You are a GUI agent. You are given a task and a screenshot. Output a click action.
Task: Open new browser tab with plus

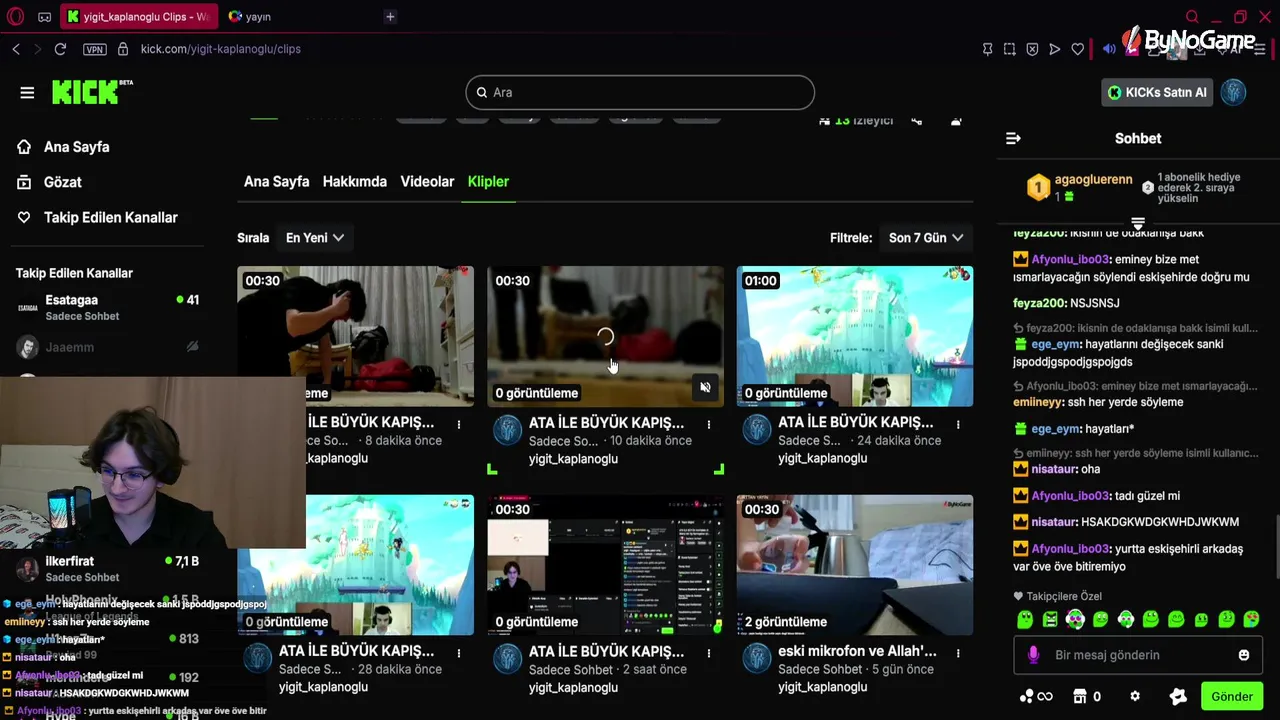tap(390, 17)
